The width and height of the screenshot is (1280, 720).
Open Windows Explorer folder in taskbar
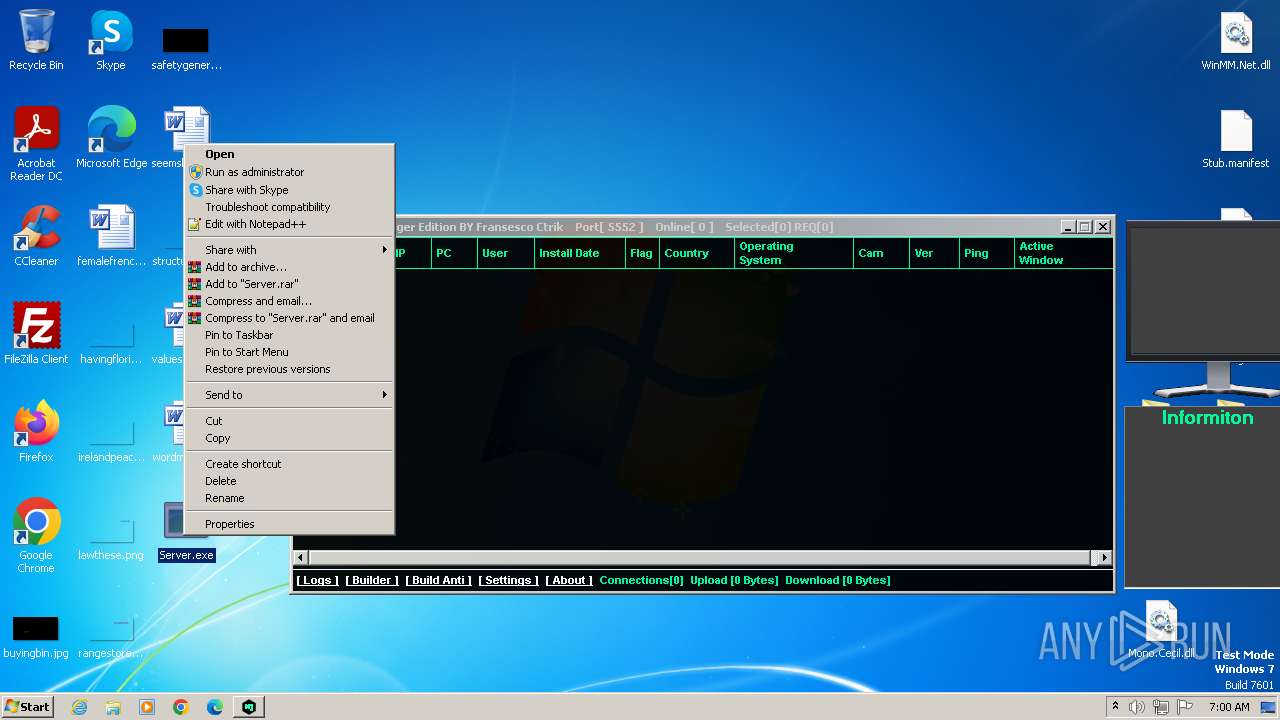point(113,707)
